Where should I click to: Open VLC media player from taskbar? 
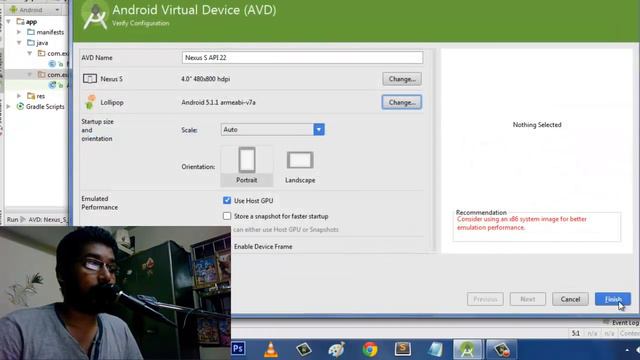[x=271, y=349]
